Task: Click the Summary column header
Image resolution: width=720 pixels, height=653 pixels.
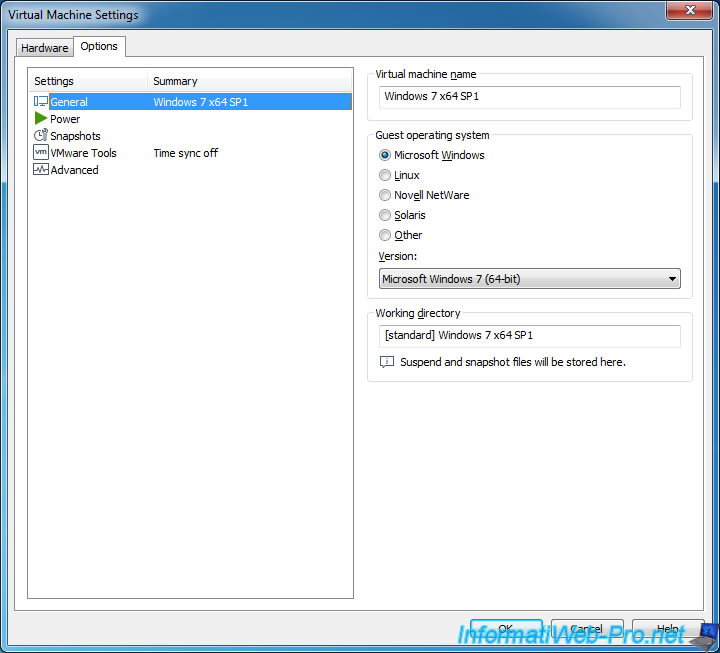Action: [x=249, y=81]
